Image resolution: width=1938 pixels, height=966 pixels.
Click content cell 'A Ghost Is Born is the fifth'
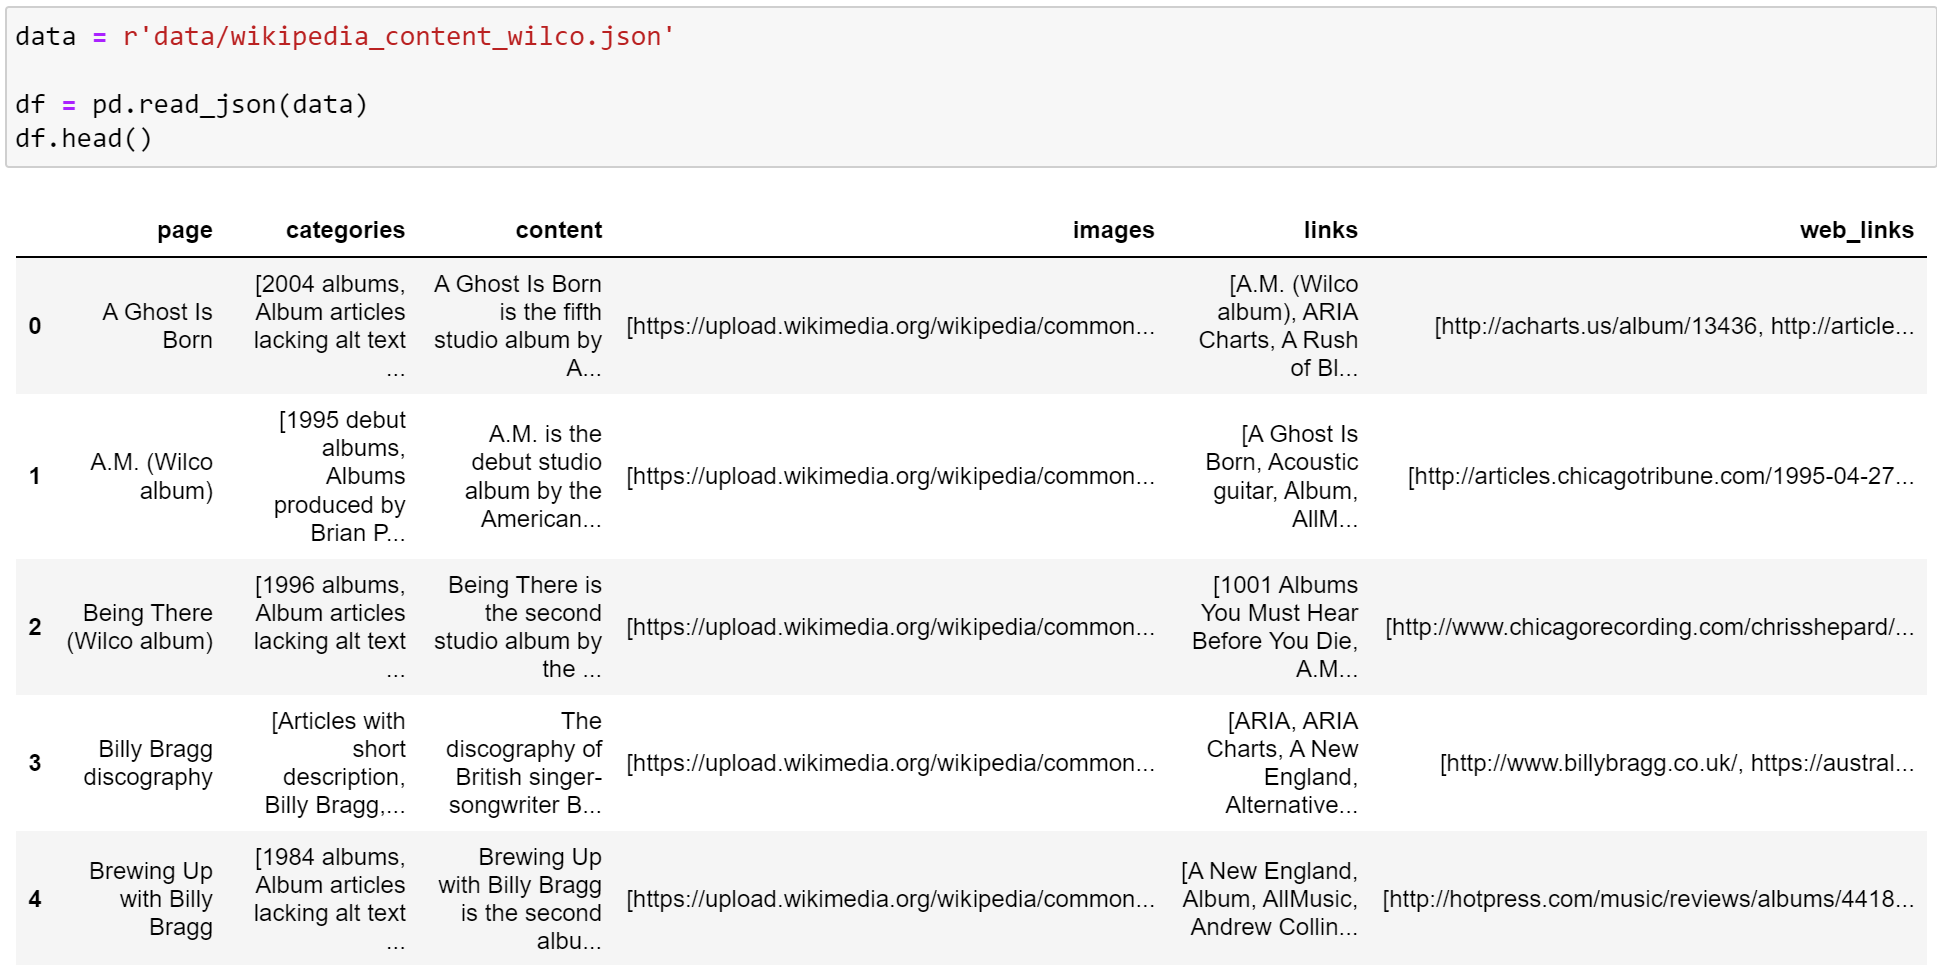tap(518, 326)
